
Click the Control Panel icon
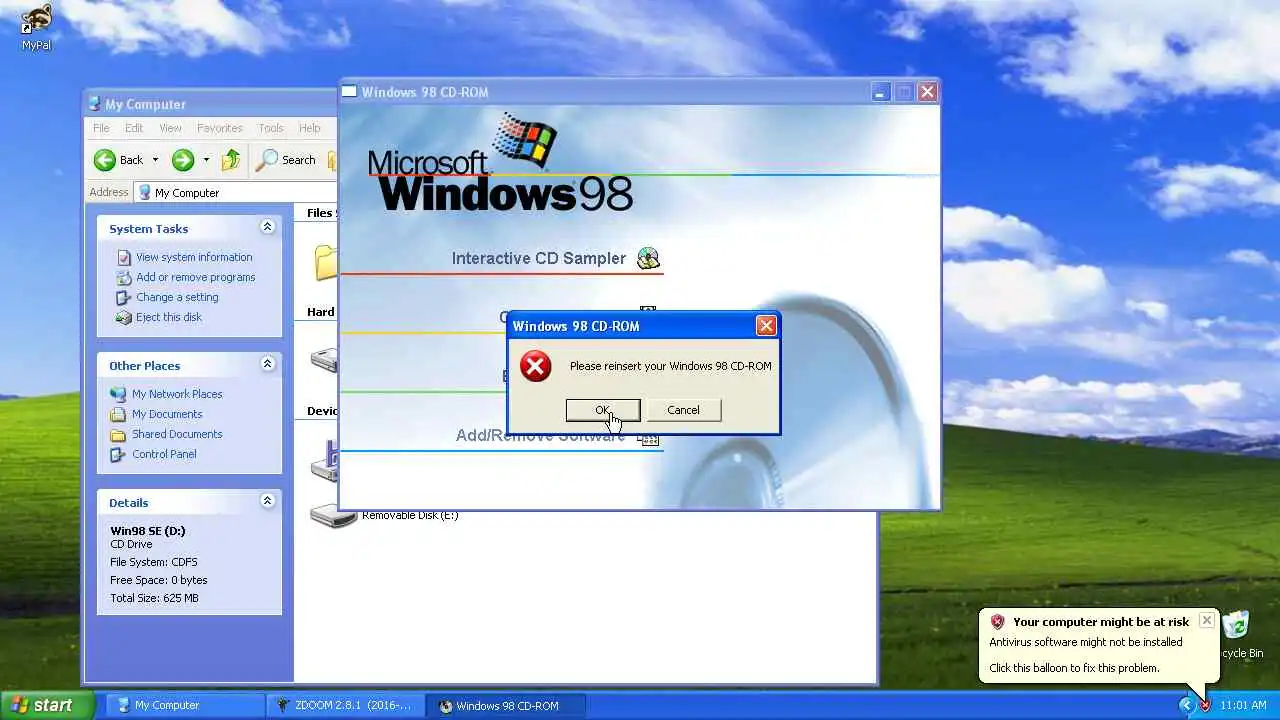118,454
